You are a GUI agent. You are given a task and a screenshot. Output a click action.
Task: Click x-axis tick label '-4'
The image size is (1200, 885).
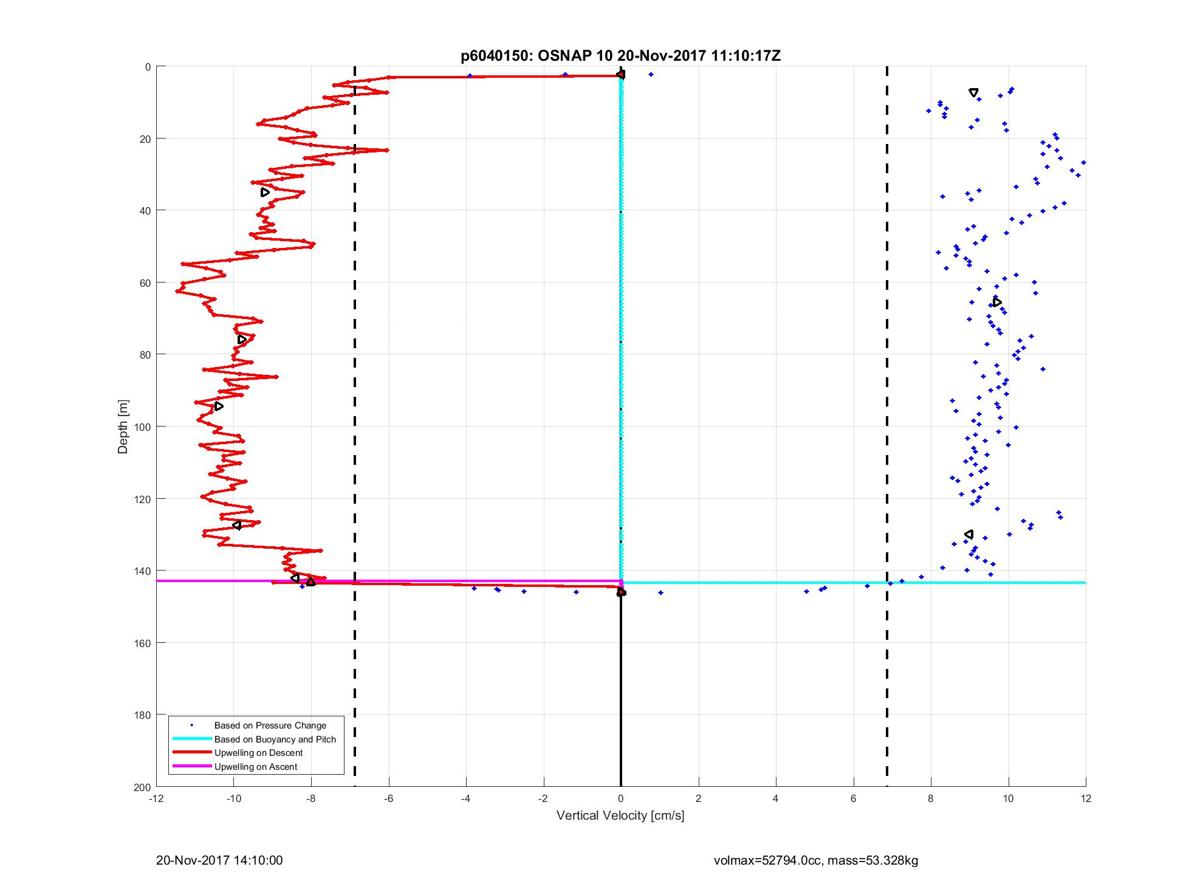466,799
